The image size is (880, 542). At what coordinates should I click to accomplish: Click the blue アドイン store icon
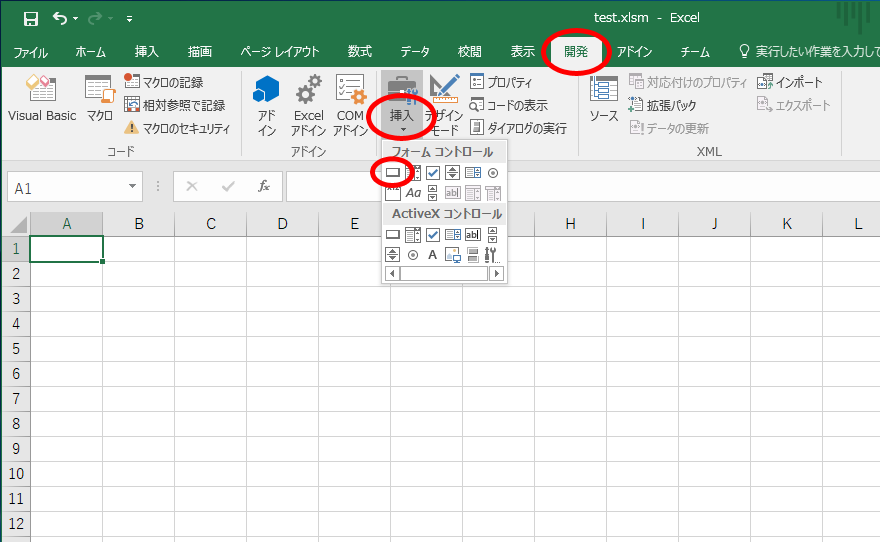266,105
